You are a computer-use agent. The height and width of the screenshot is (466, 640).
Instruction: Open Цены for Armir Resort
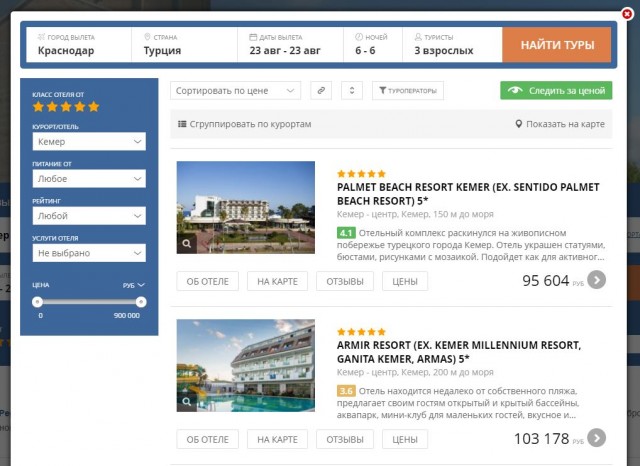point(405,439)
